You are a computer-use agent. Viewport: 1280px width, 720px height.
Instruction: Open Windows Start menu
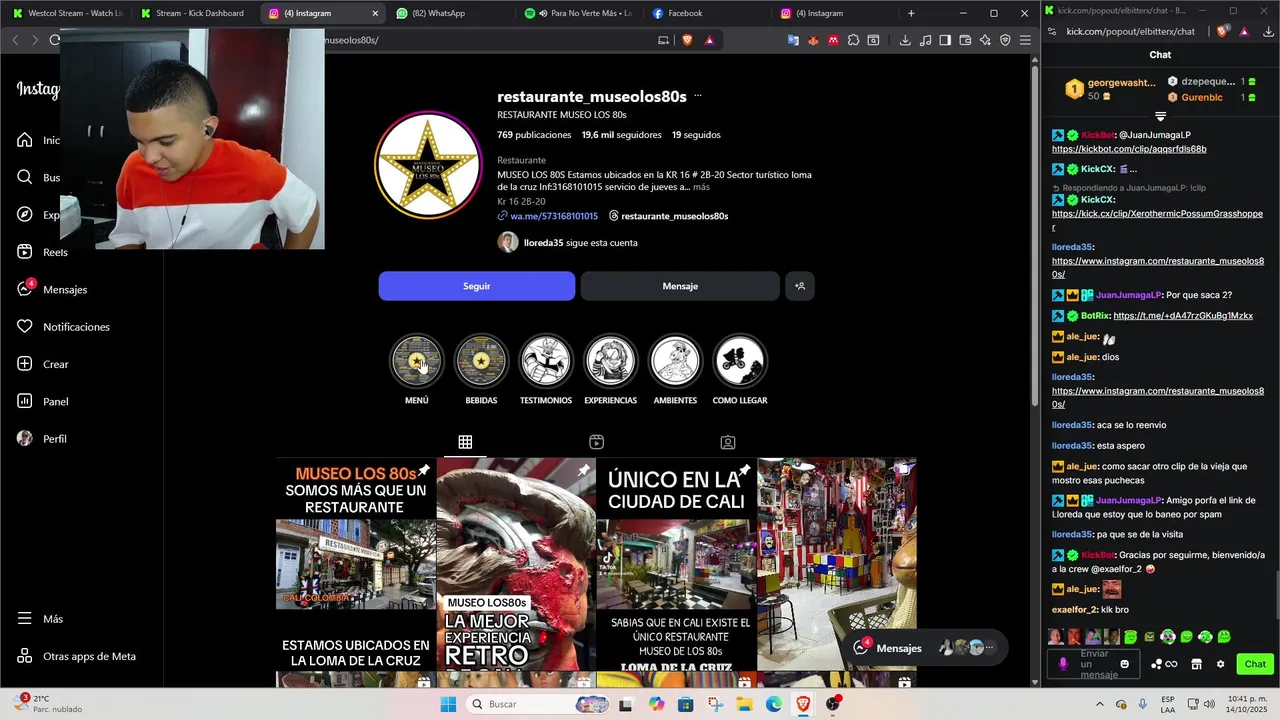click(448, 704)
